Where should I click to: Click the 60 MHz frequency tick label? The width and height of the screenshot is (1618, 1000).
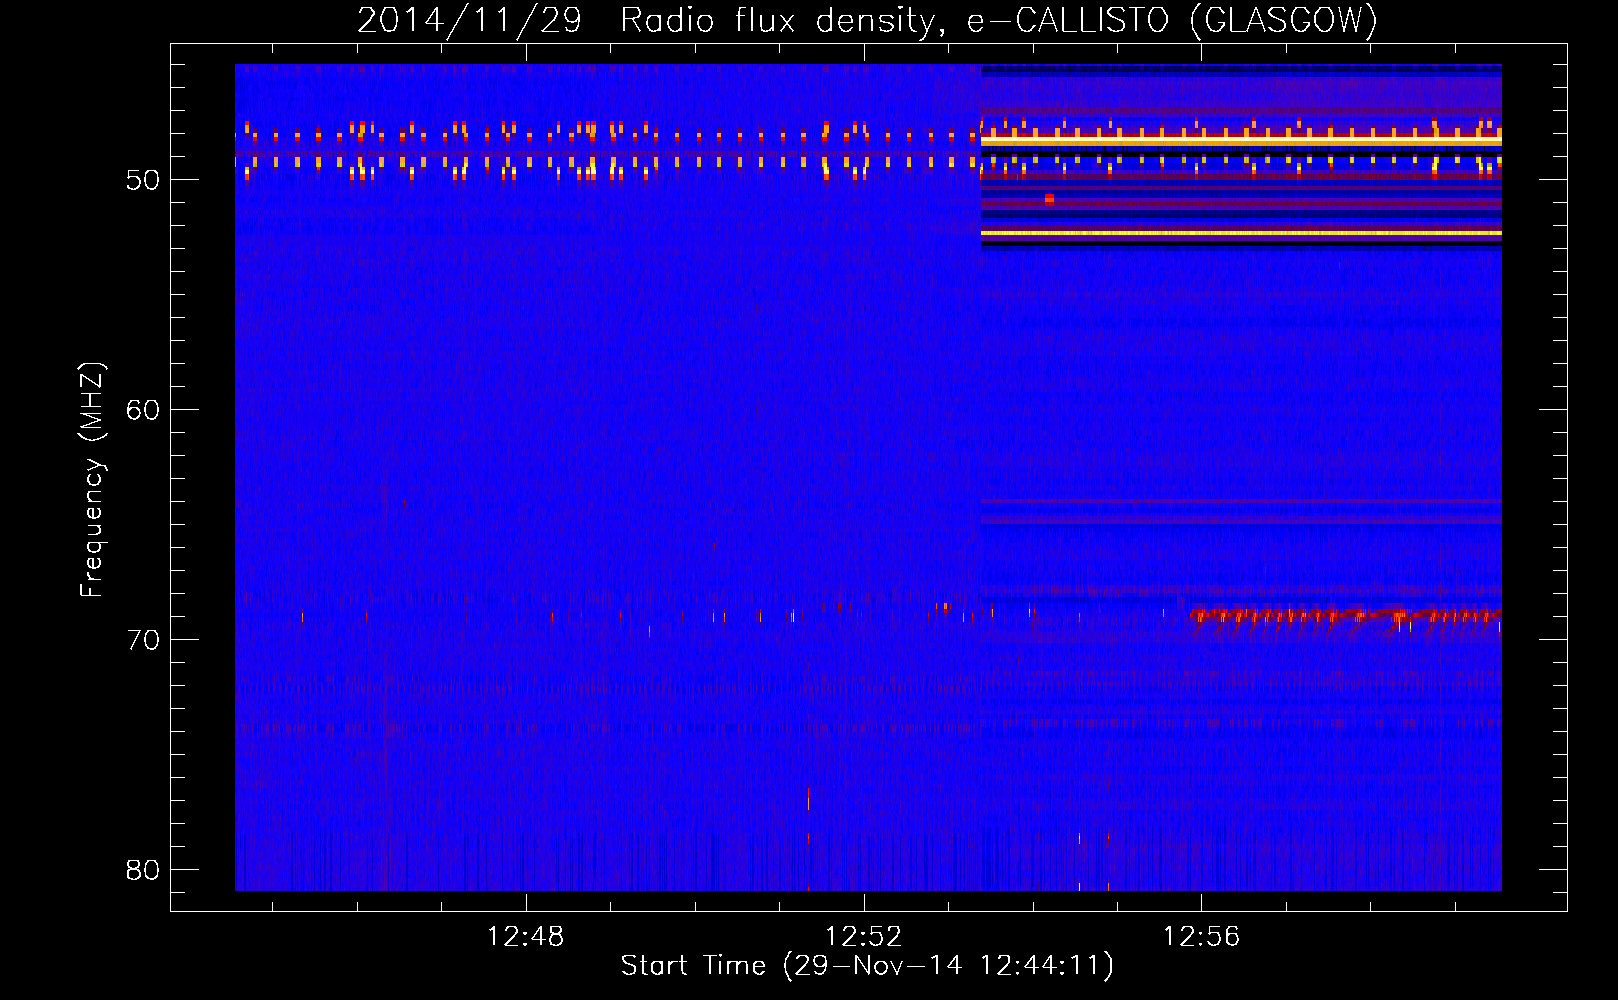[x=143, y=410]
